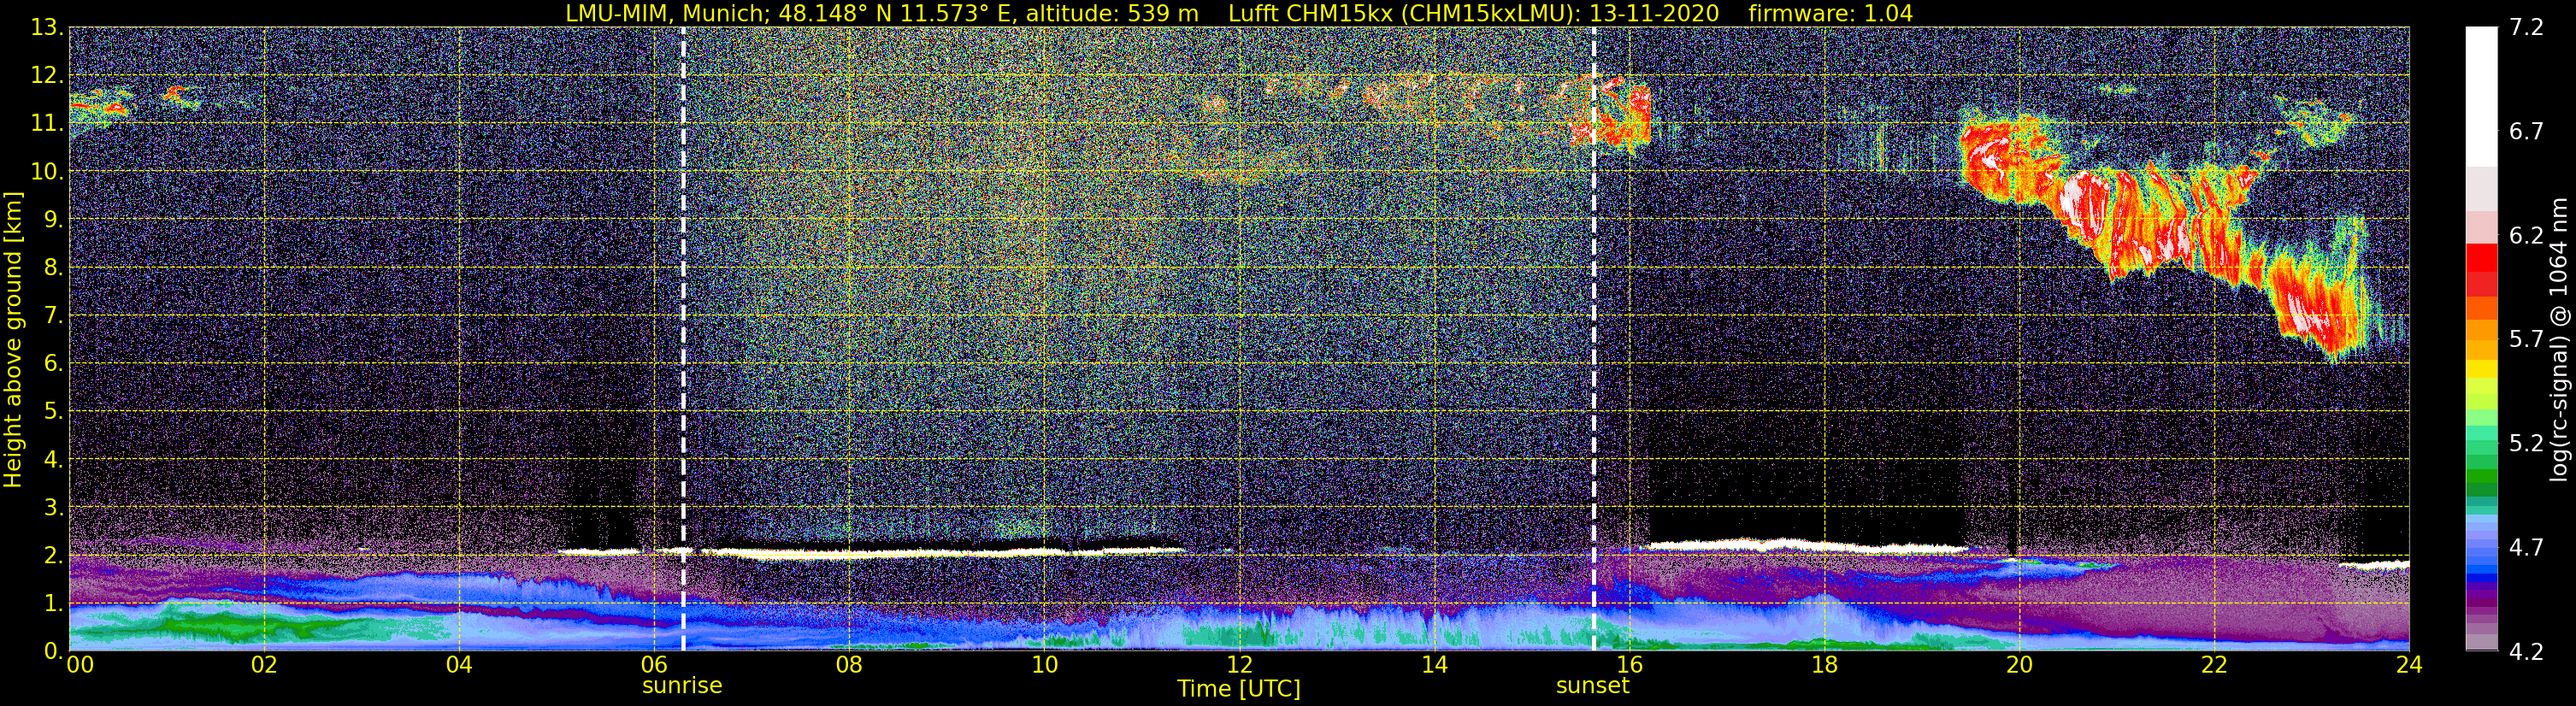
Task: Click the '6.' height axis tick label
Action: pyautogui.click(x=52, y=363)
